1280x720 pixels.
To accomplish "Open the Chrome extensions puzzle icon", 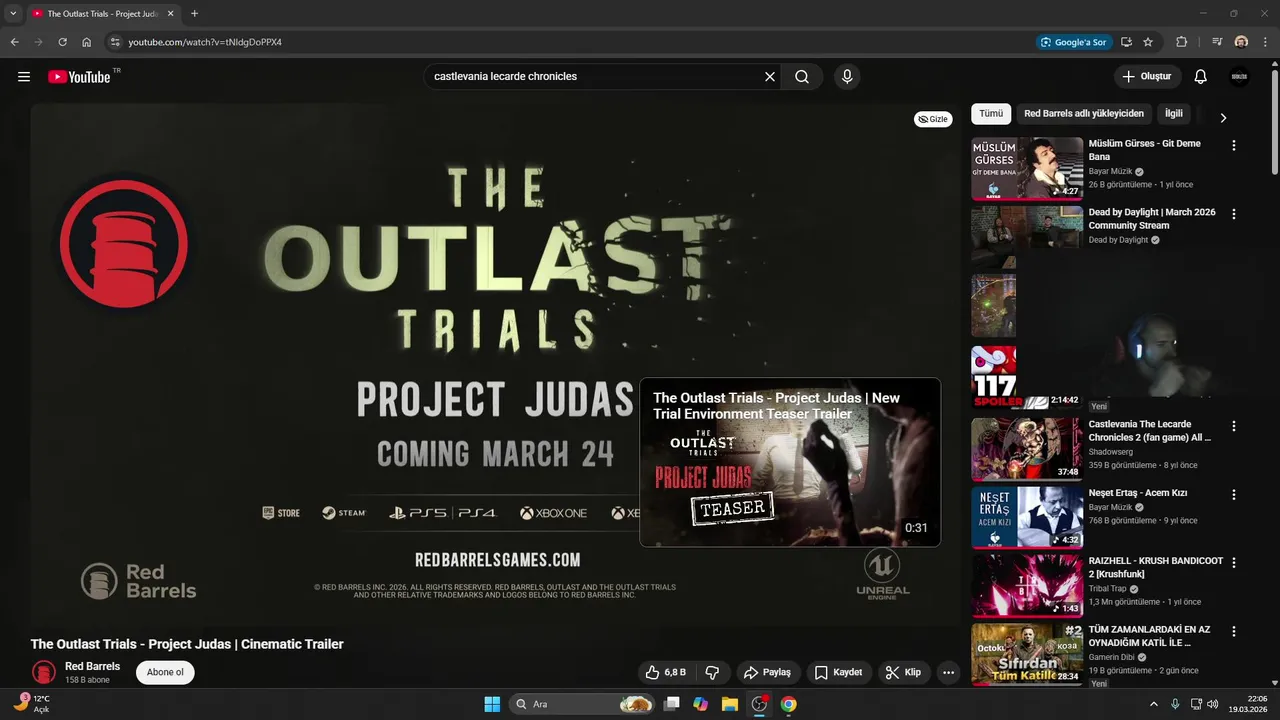I will coord(1181,42).
